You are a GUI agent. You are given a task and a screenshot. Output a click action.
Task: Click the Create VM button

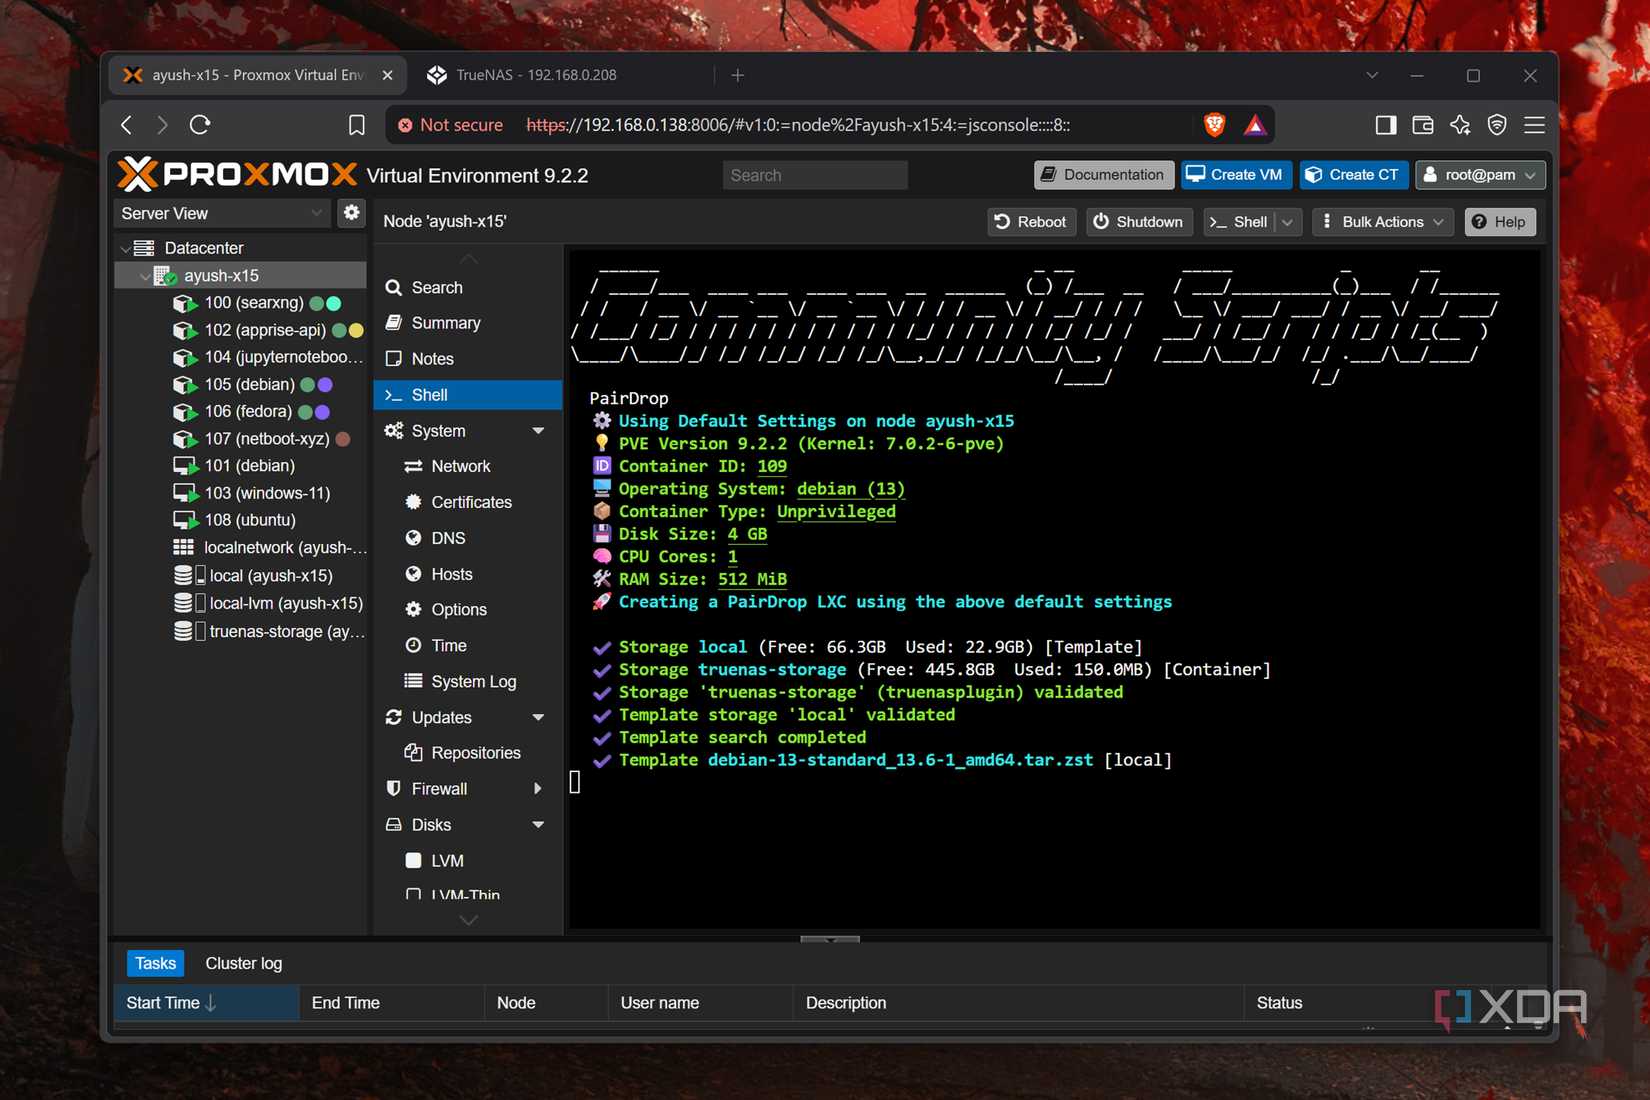tap(1236, 175)
